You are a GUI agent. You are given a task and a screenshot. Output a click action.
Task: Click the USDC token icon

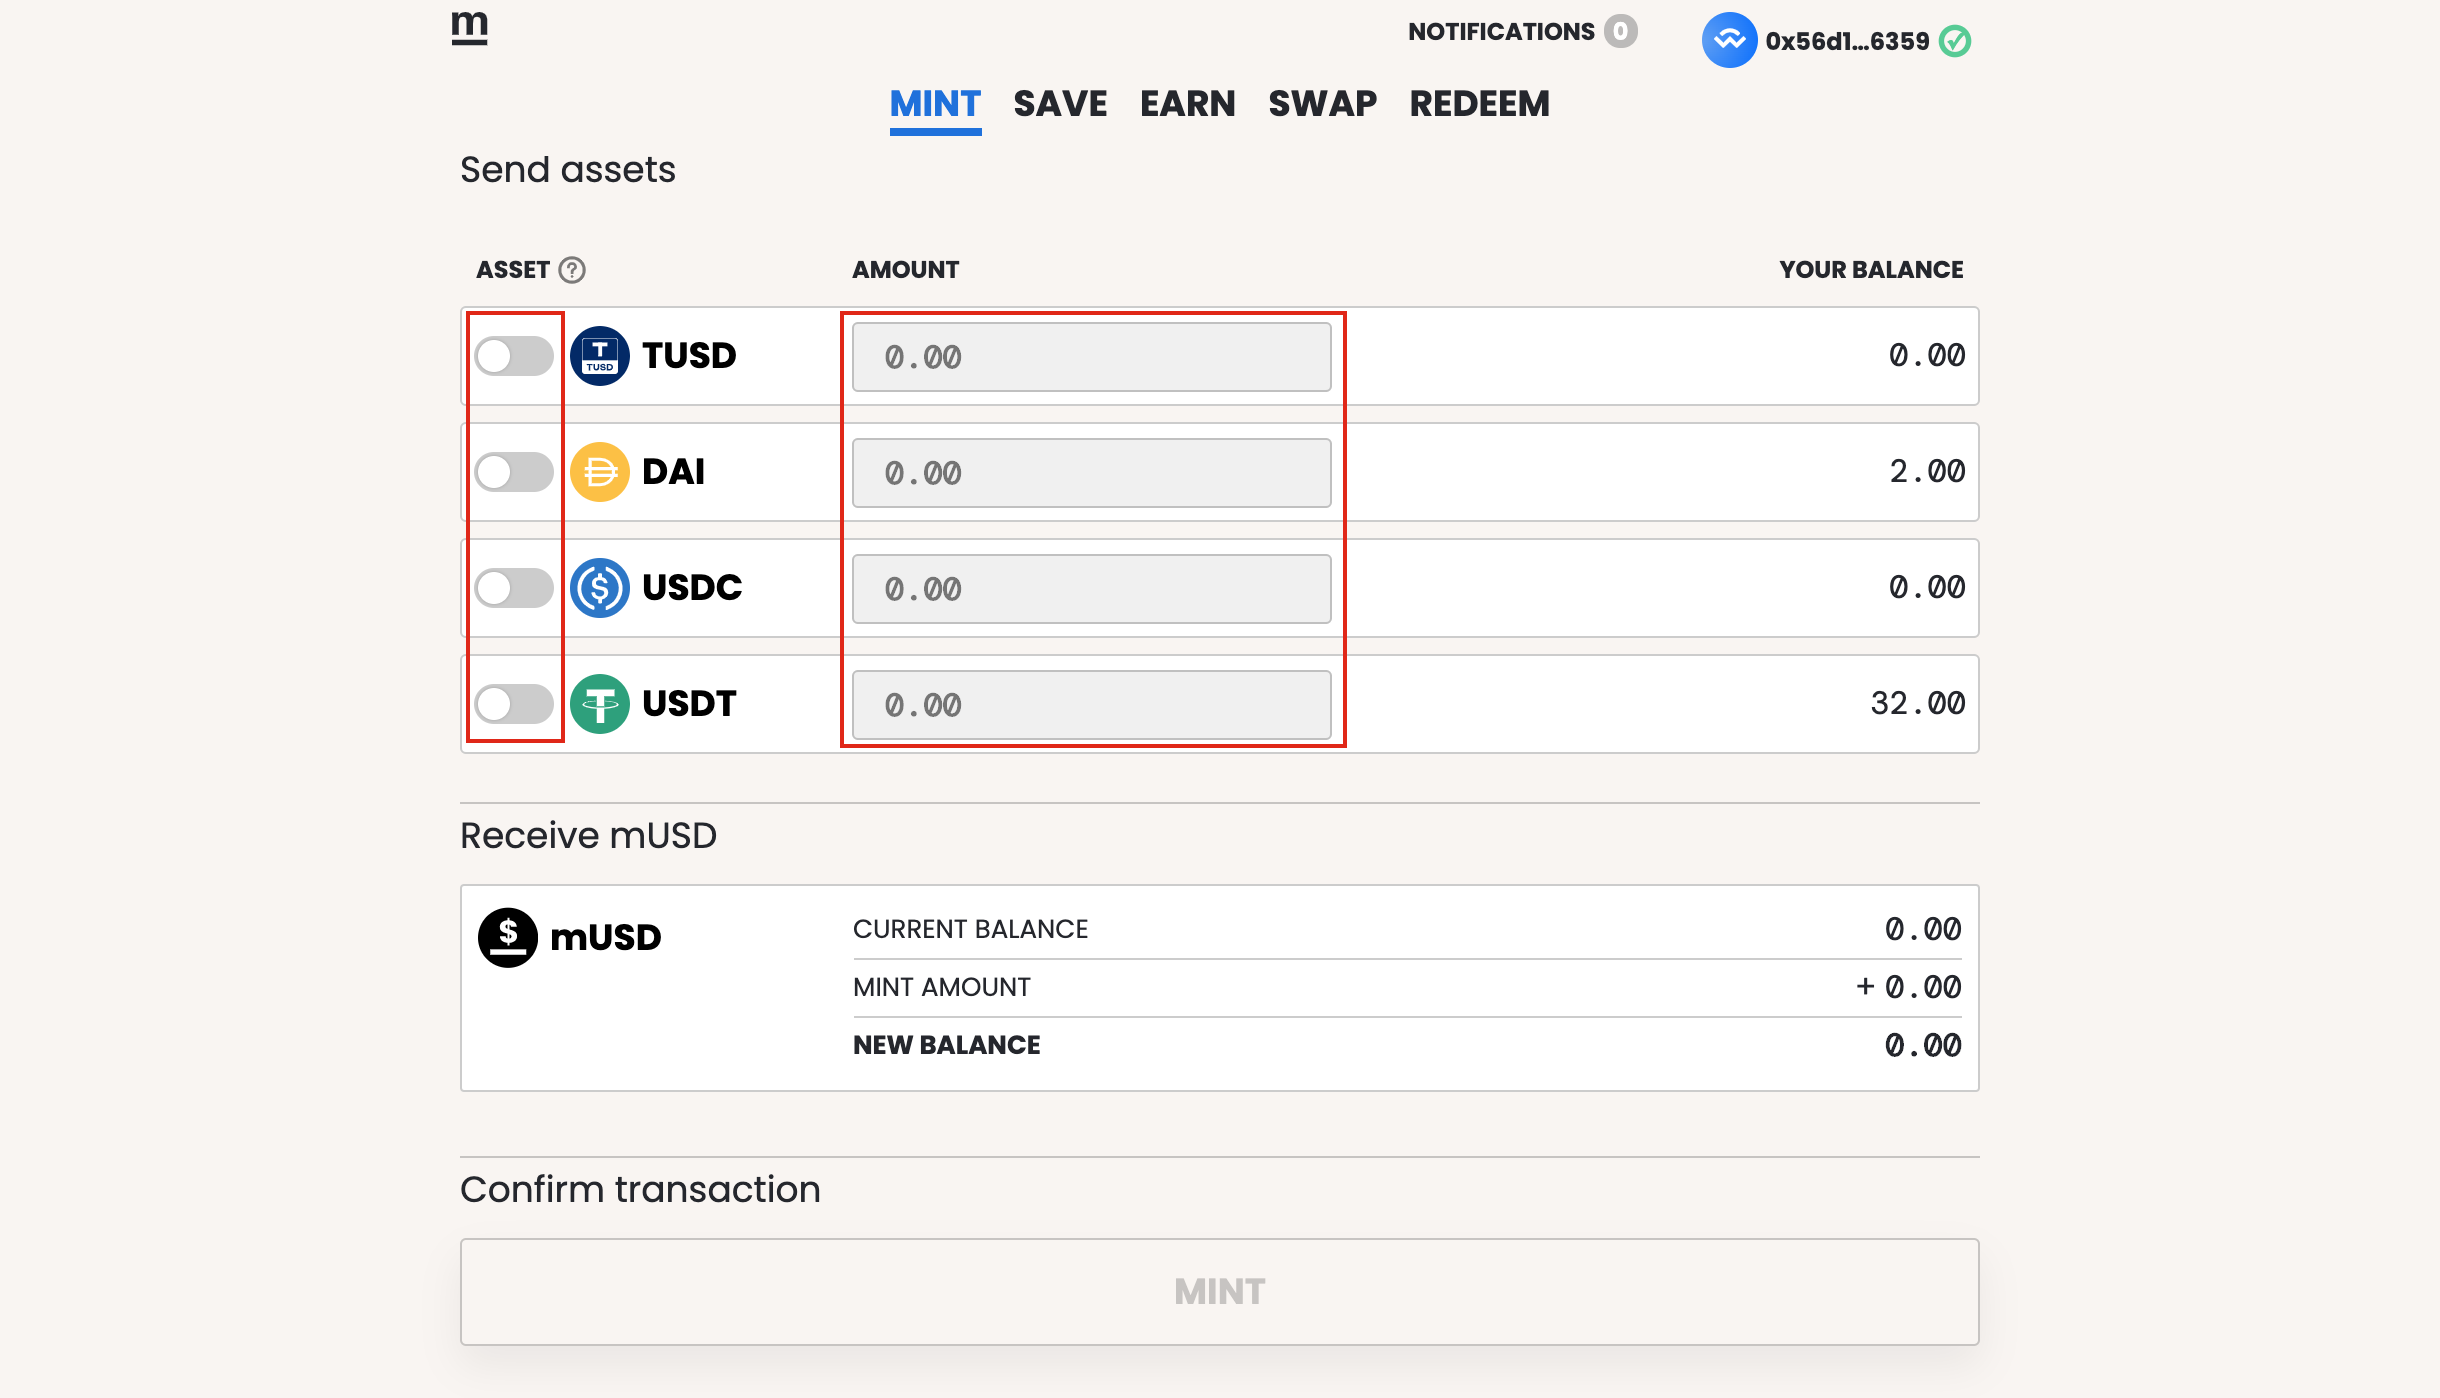pyautogui.click(x=600, y=588)
